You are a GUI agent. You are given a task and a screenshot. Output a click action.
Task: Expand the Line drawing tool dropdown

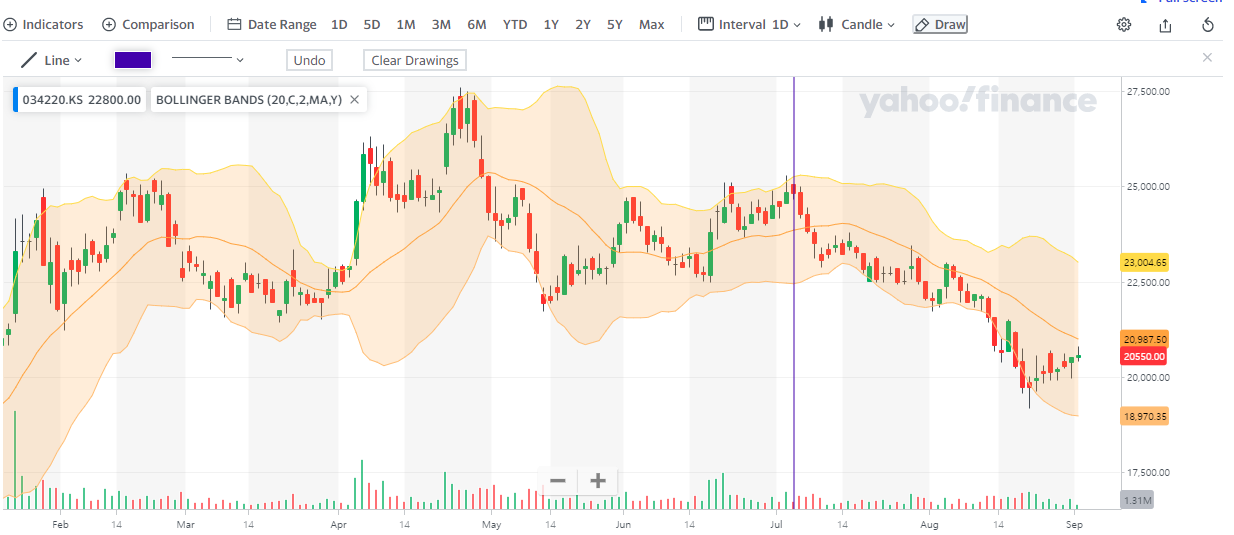52,60
